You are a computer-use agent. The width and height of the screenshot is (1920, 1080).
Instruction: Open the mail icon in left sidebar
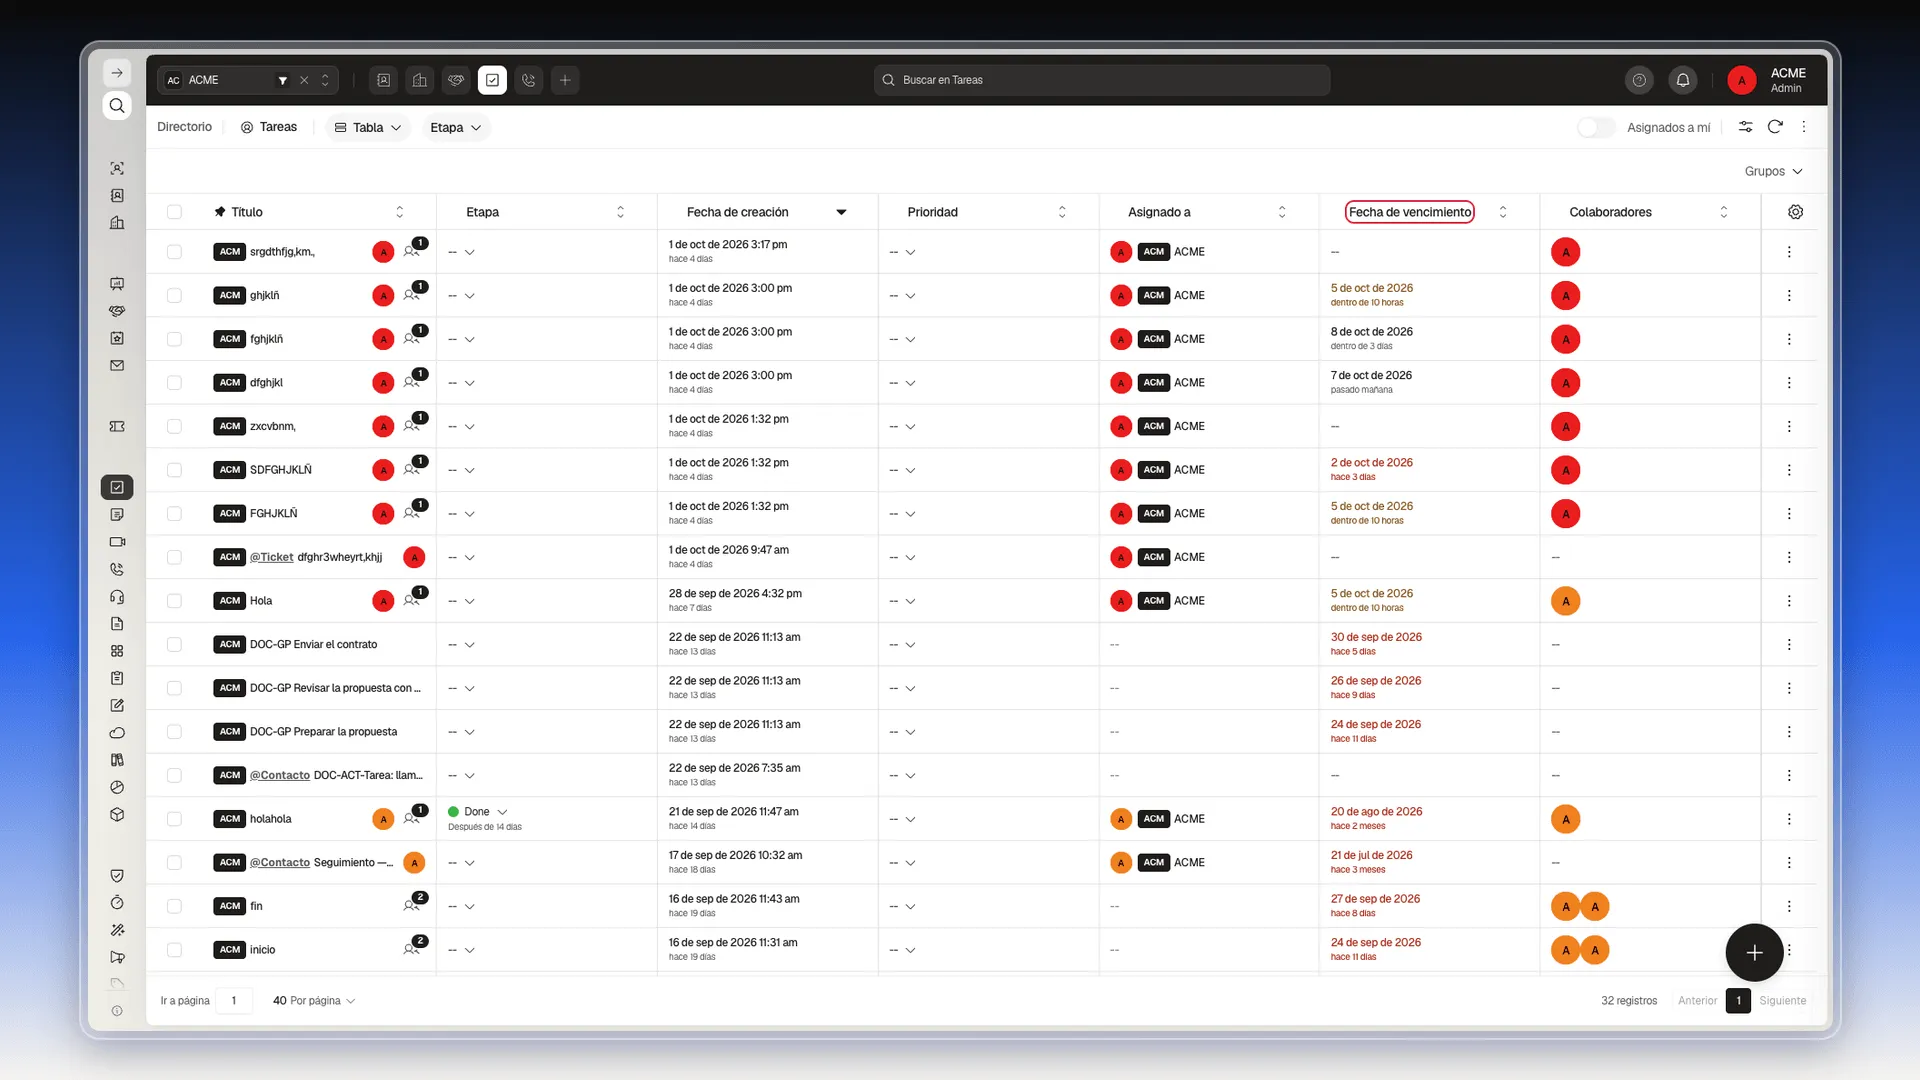pyautogui.click(x=117, y=366)
